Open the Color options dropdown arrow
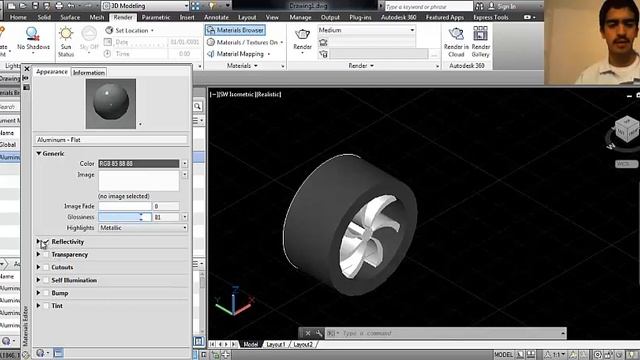640x360 pixels. [x=184, y=164]
